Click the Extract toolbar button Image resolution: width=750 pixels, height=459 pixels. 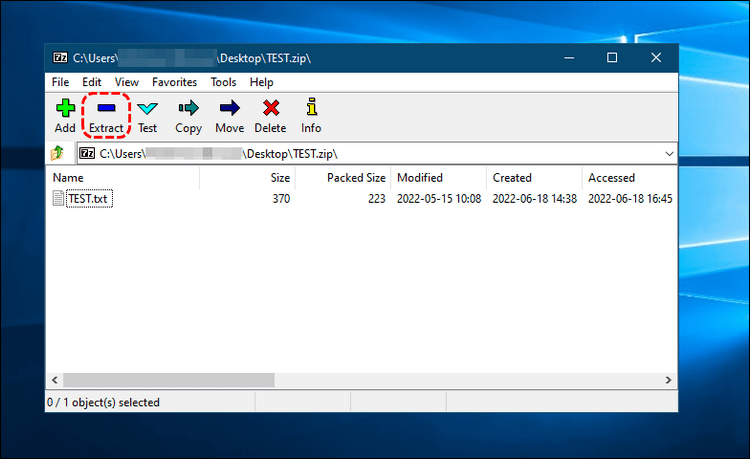[x=106, y=116]
